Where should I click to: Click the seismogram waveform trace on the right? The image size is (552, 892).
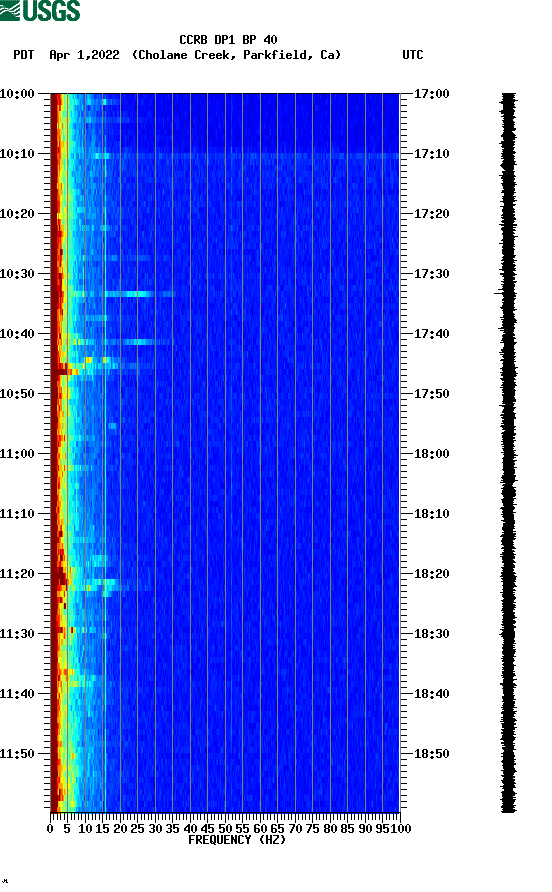pyautogui.click(x=508, y=453)
